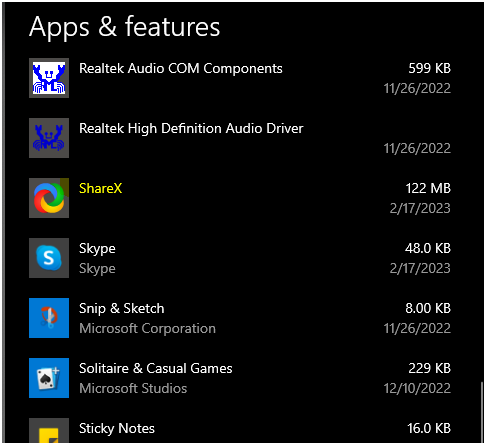Viewport: 486px width, 445px height.
Task: Click Realtek Audio COM Components date 11/26/2022
Action: pos(417,89)
